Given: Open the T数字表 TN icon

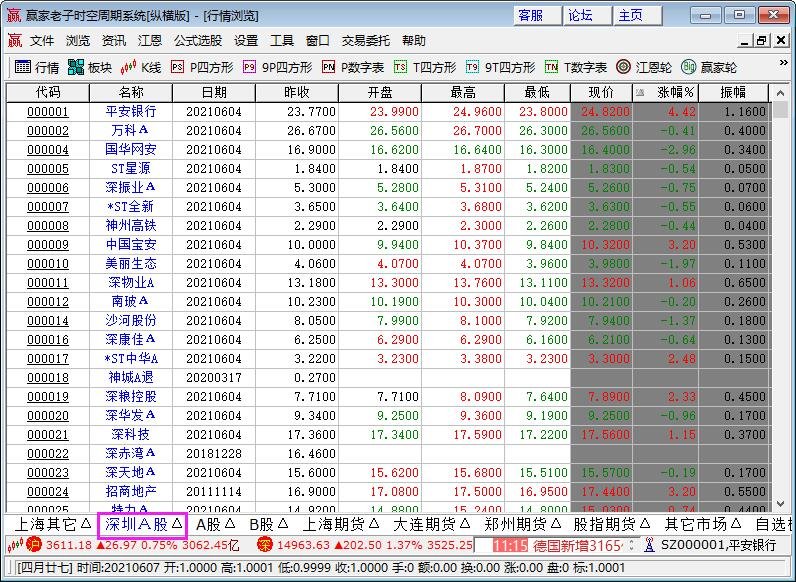Looking at the screenshot, I should [x=551, y=67].
